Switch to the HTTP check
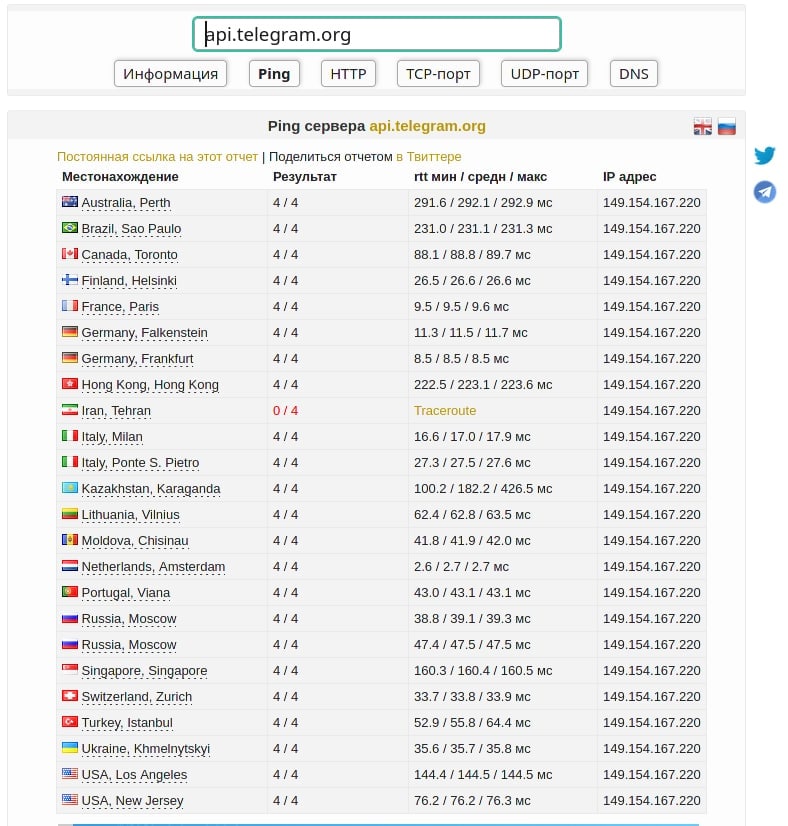 click(x=348, y=74)
